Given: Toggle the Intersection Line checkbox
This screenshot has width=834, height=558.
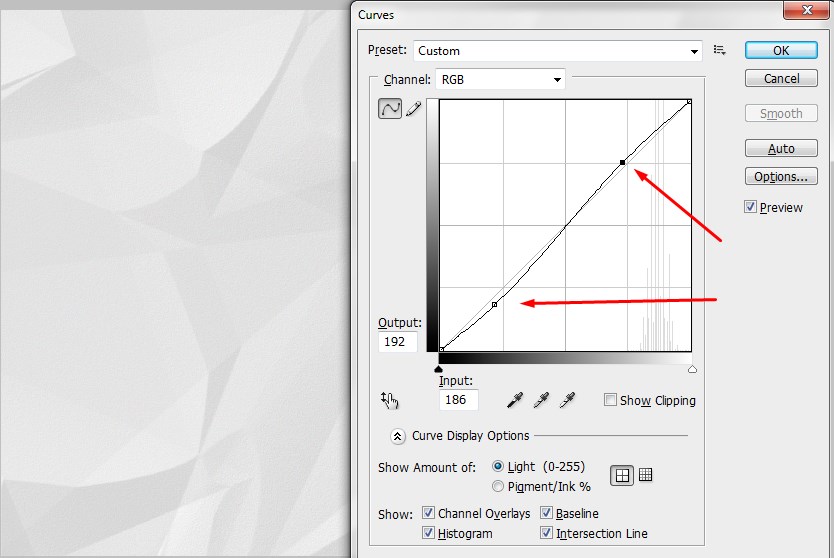Looking at the screenshot, I should pos(546,532).
